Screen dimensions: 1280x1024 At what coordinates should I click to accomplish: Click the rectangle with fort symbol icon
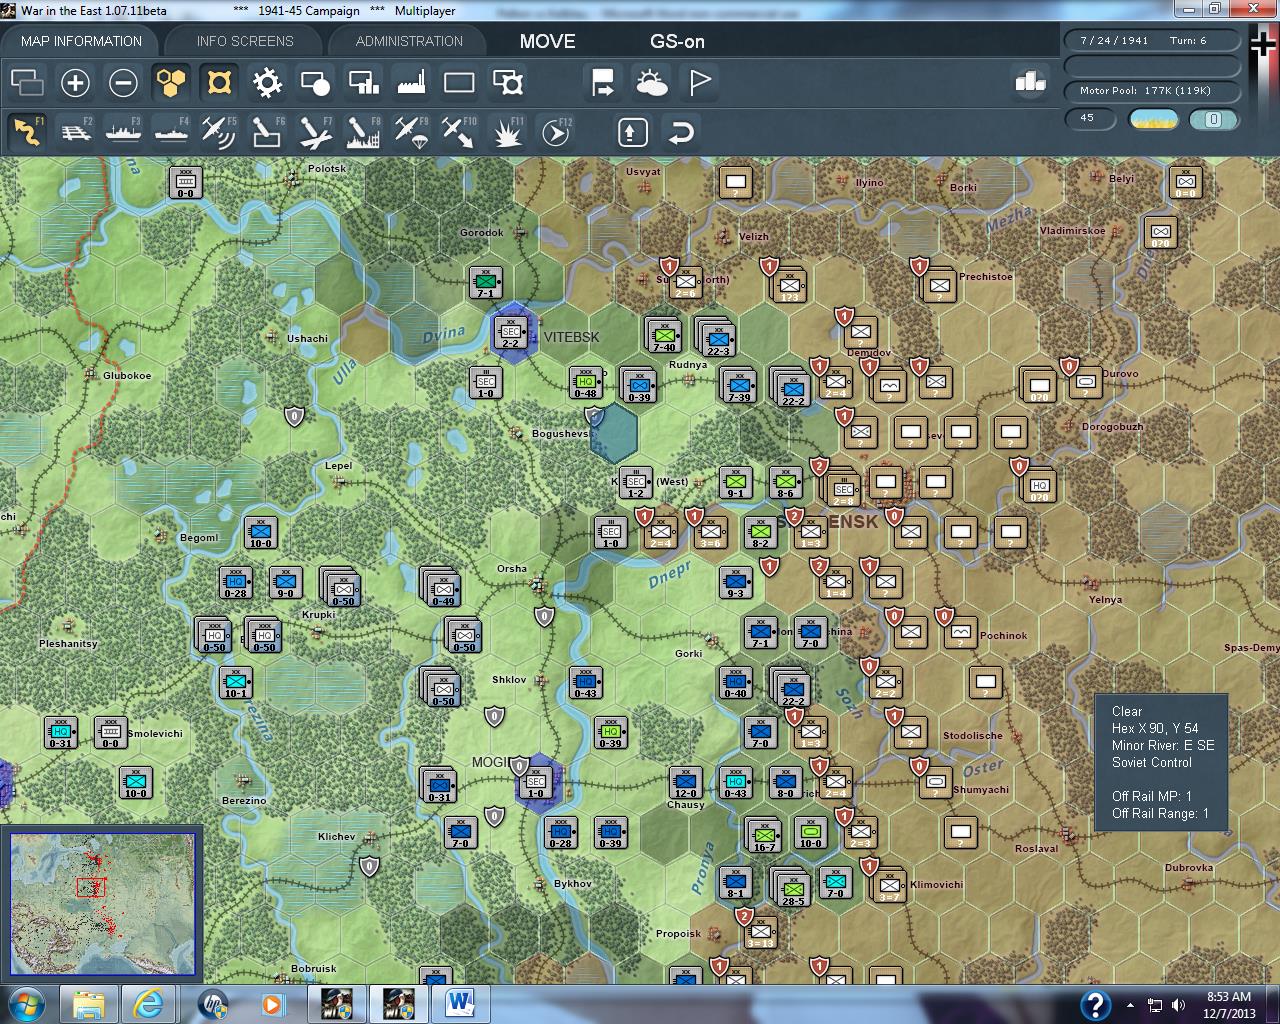click(508, 82)
